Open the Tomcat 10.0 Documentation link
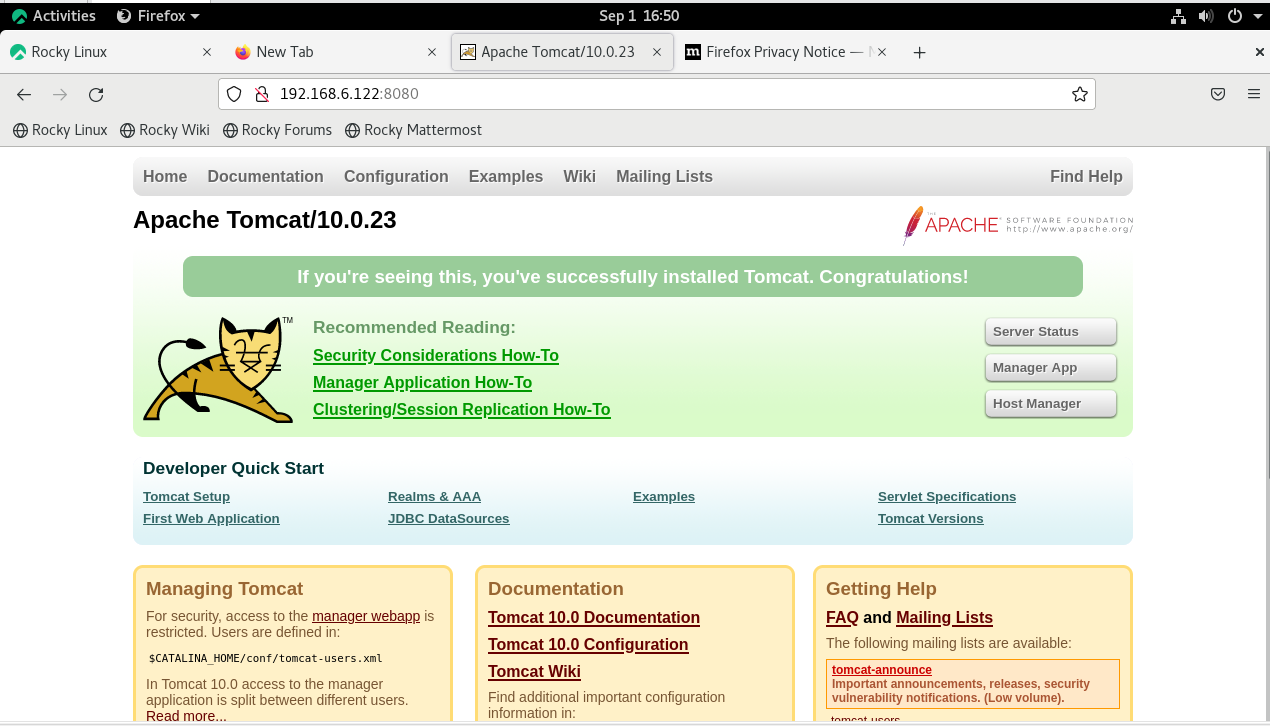Image resolution: width=1270 pixels, height=726 pixels. click(x=594, y=618)
